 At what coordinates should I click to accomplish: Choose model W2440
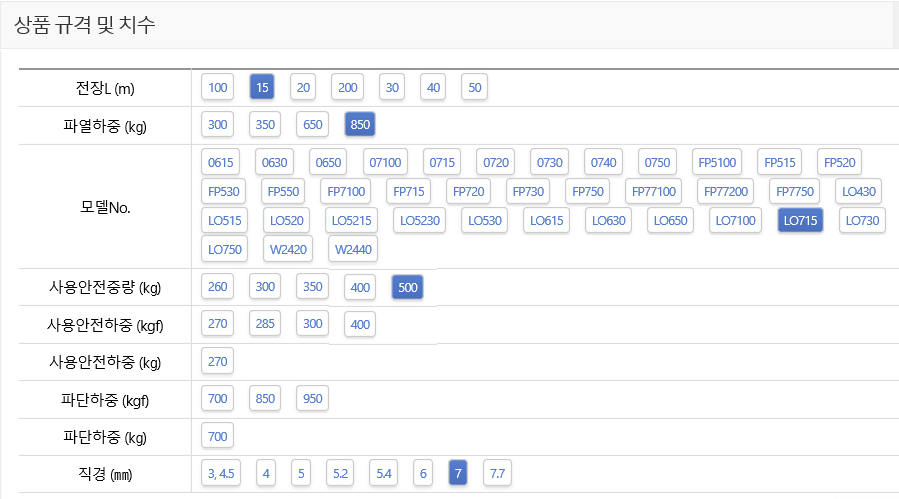click(351, 249)
